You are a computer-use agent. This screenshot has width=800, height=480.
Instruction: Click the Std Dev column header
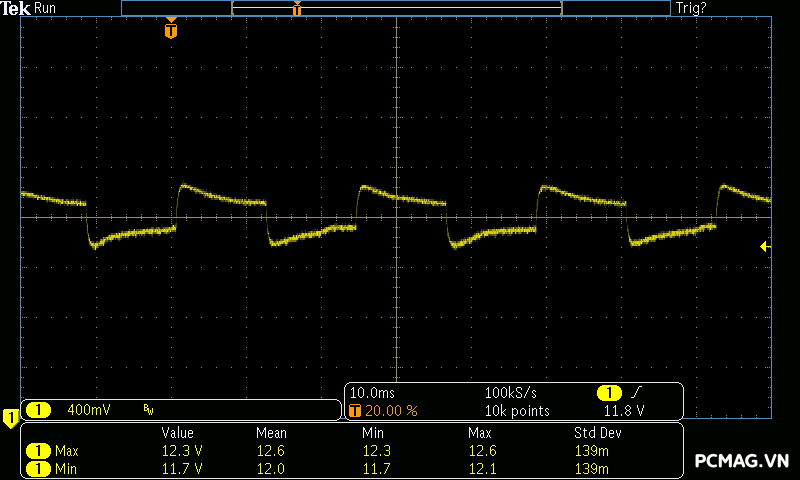click(598, 433)
